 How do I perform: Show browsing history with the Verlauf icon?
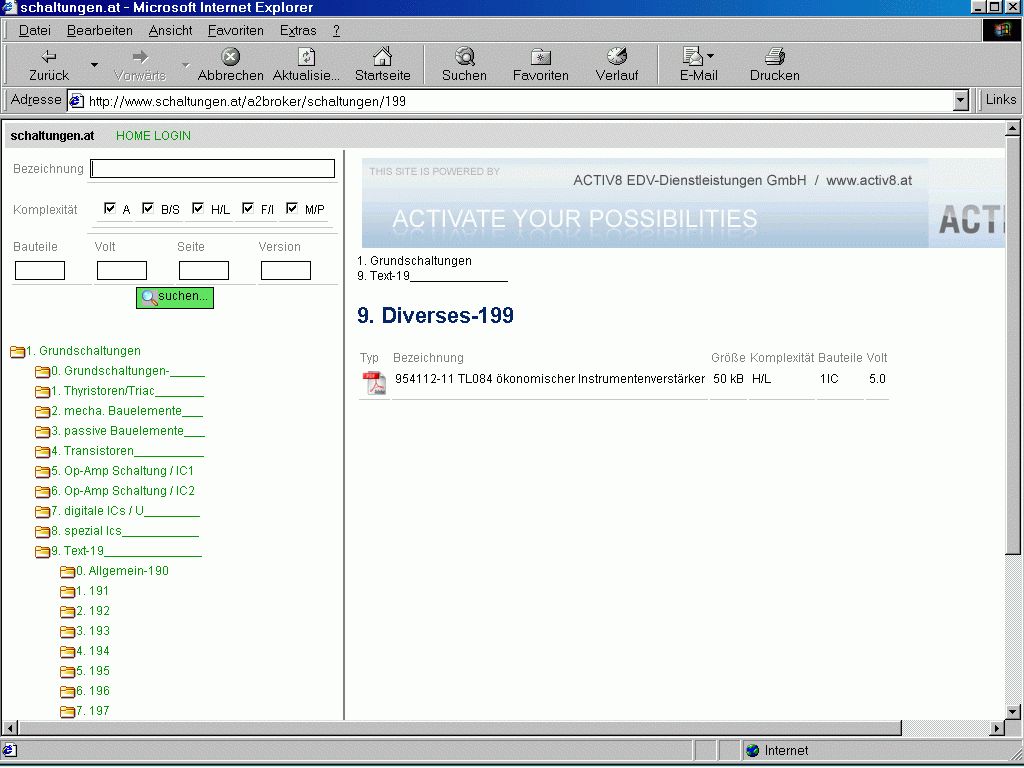coord(616,57)
